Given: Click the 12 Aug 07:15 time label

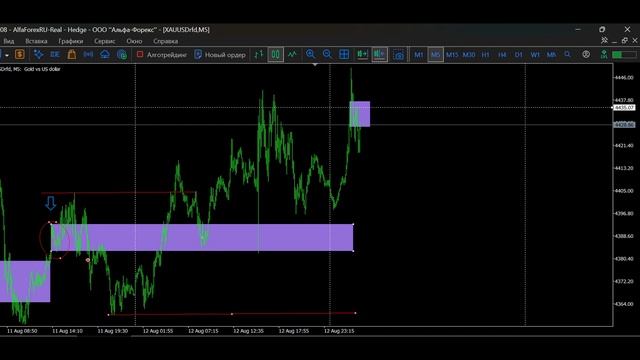Looking at the screenshot, I should (x=203, y=331).
